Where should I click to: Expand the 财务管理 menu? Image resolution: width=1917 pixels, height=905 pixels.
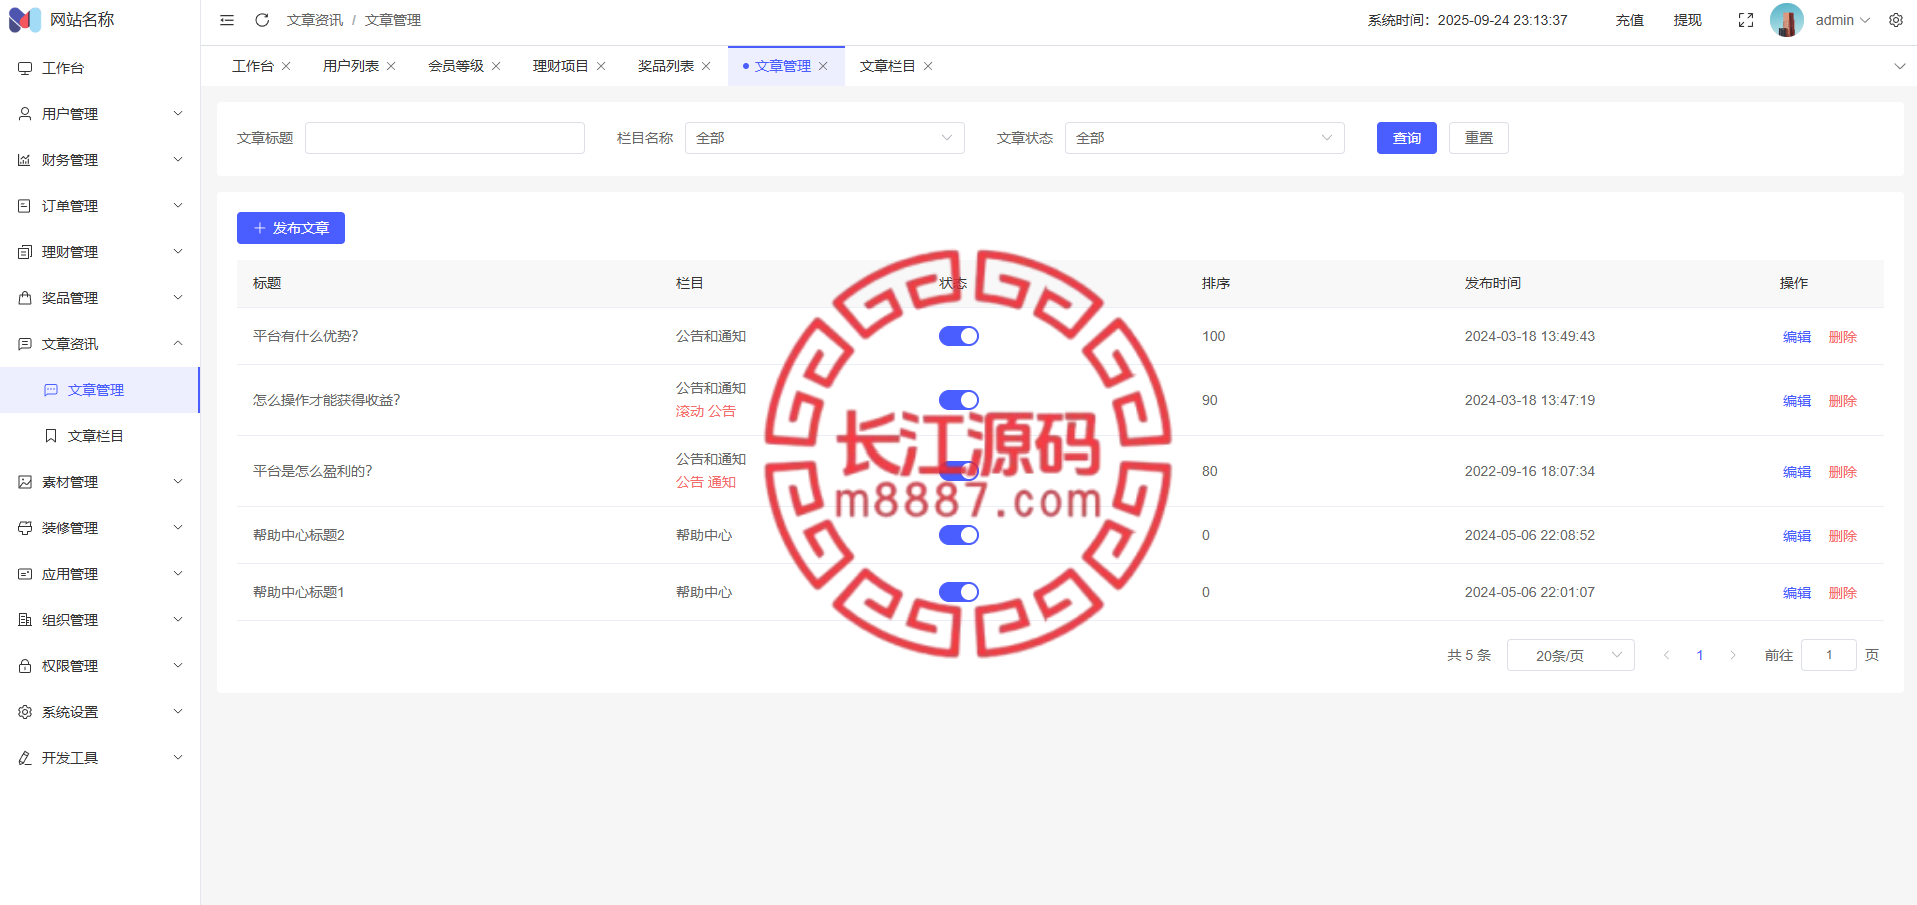click(x=178, y=160)
